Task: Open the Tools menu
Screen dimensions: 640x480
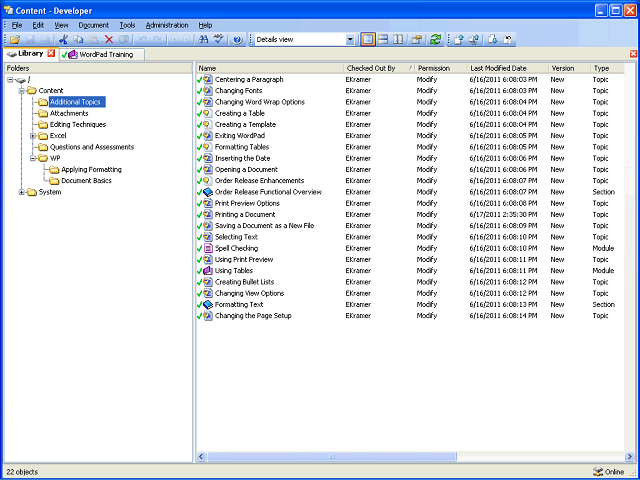Action: [x=127, y=25]
